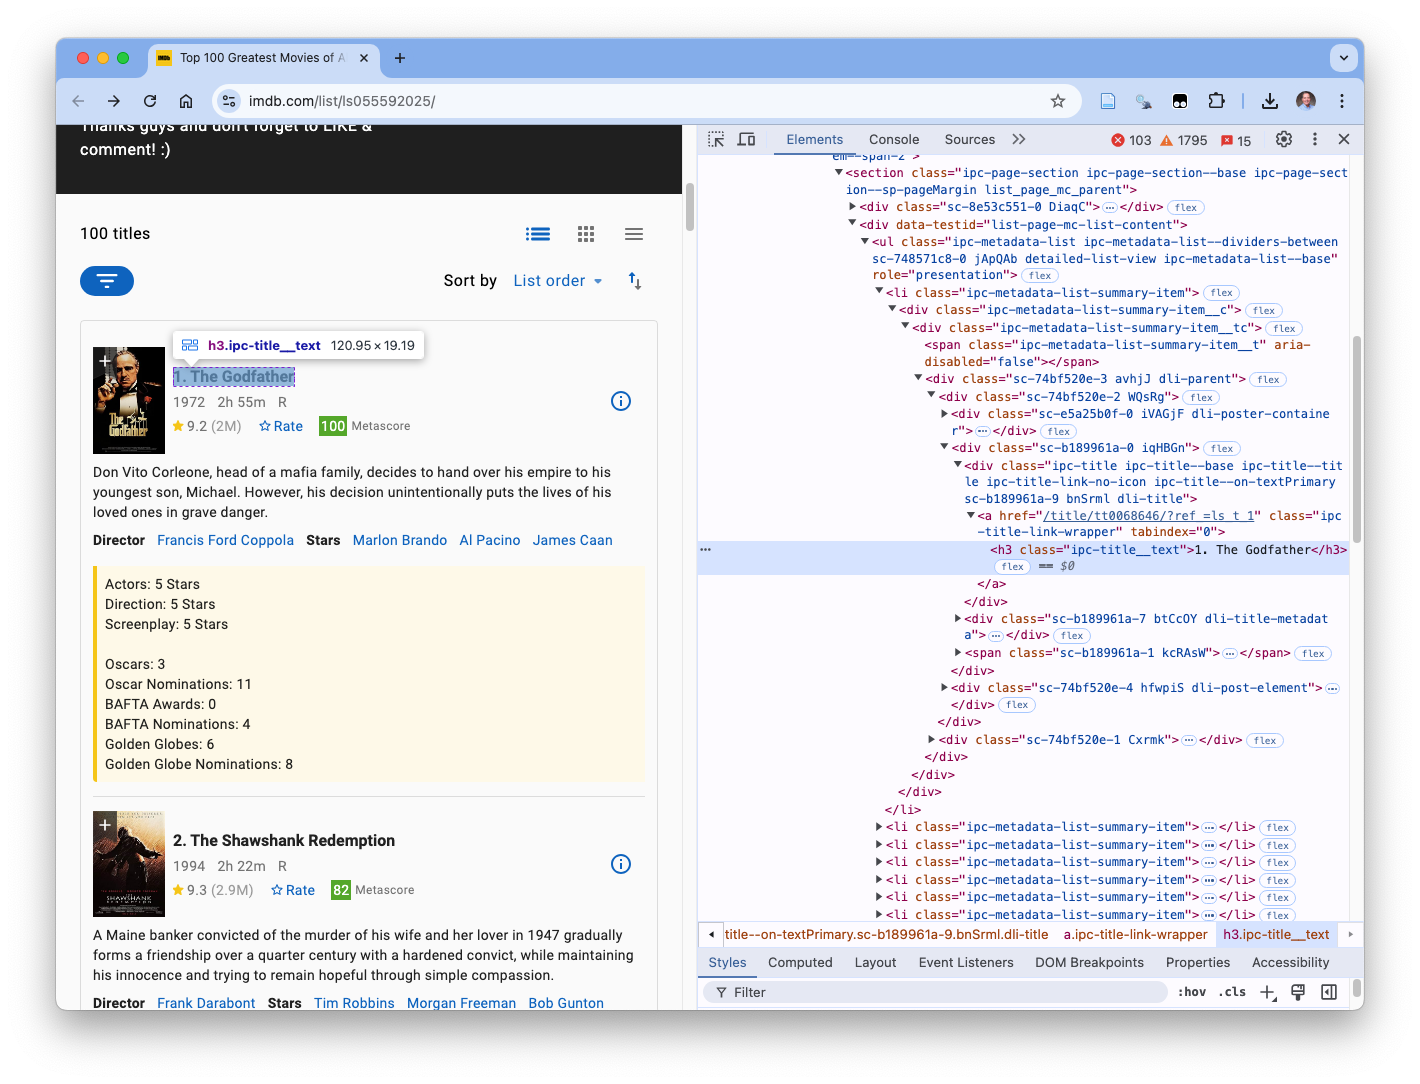Open the Layout tab
1420x1084 pixels.
875,963
